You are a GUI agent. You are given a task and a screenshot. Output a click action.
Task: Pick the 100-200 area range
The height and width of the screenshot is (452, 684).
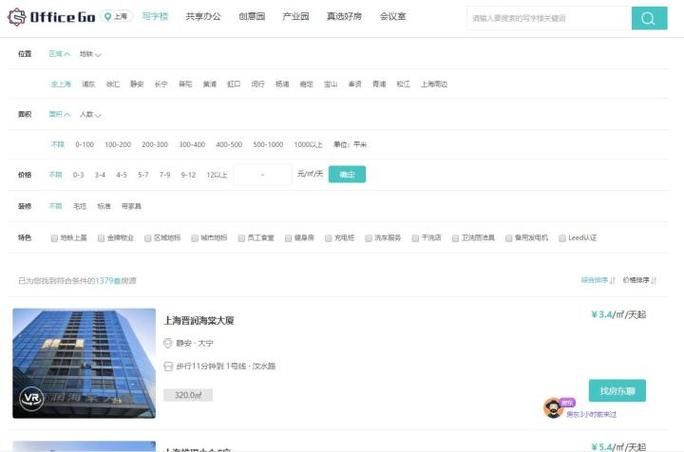118,144
